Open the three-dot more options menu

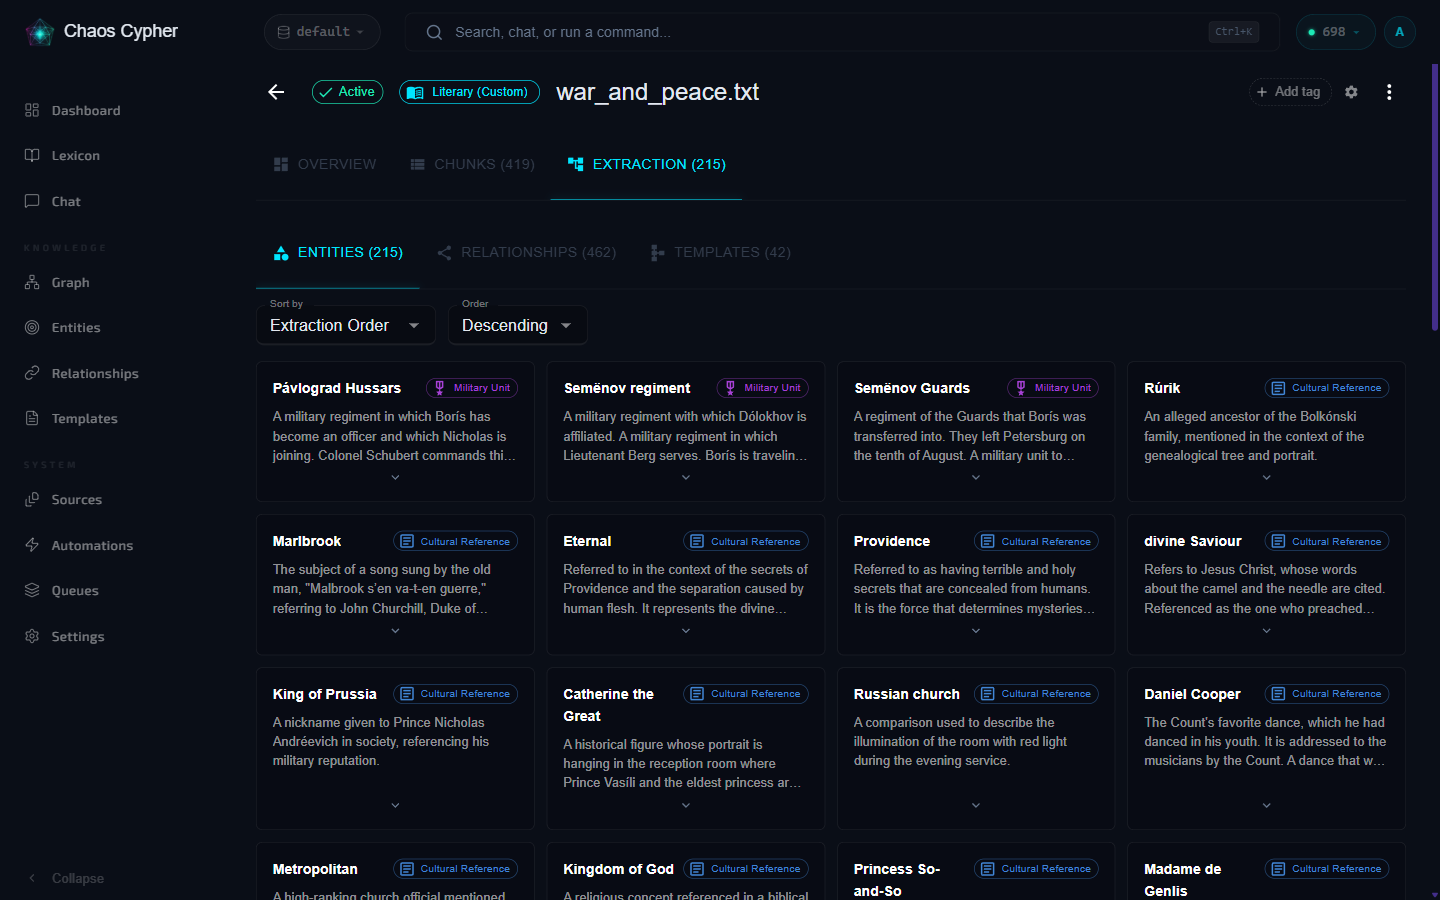coord(1389,92)
